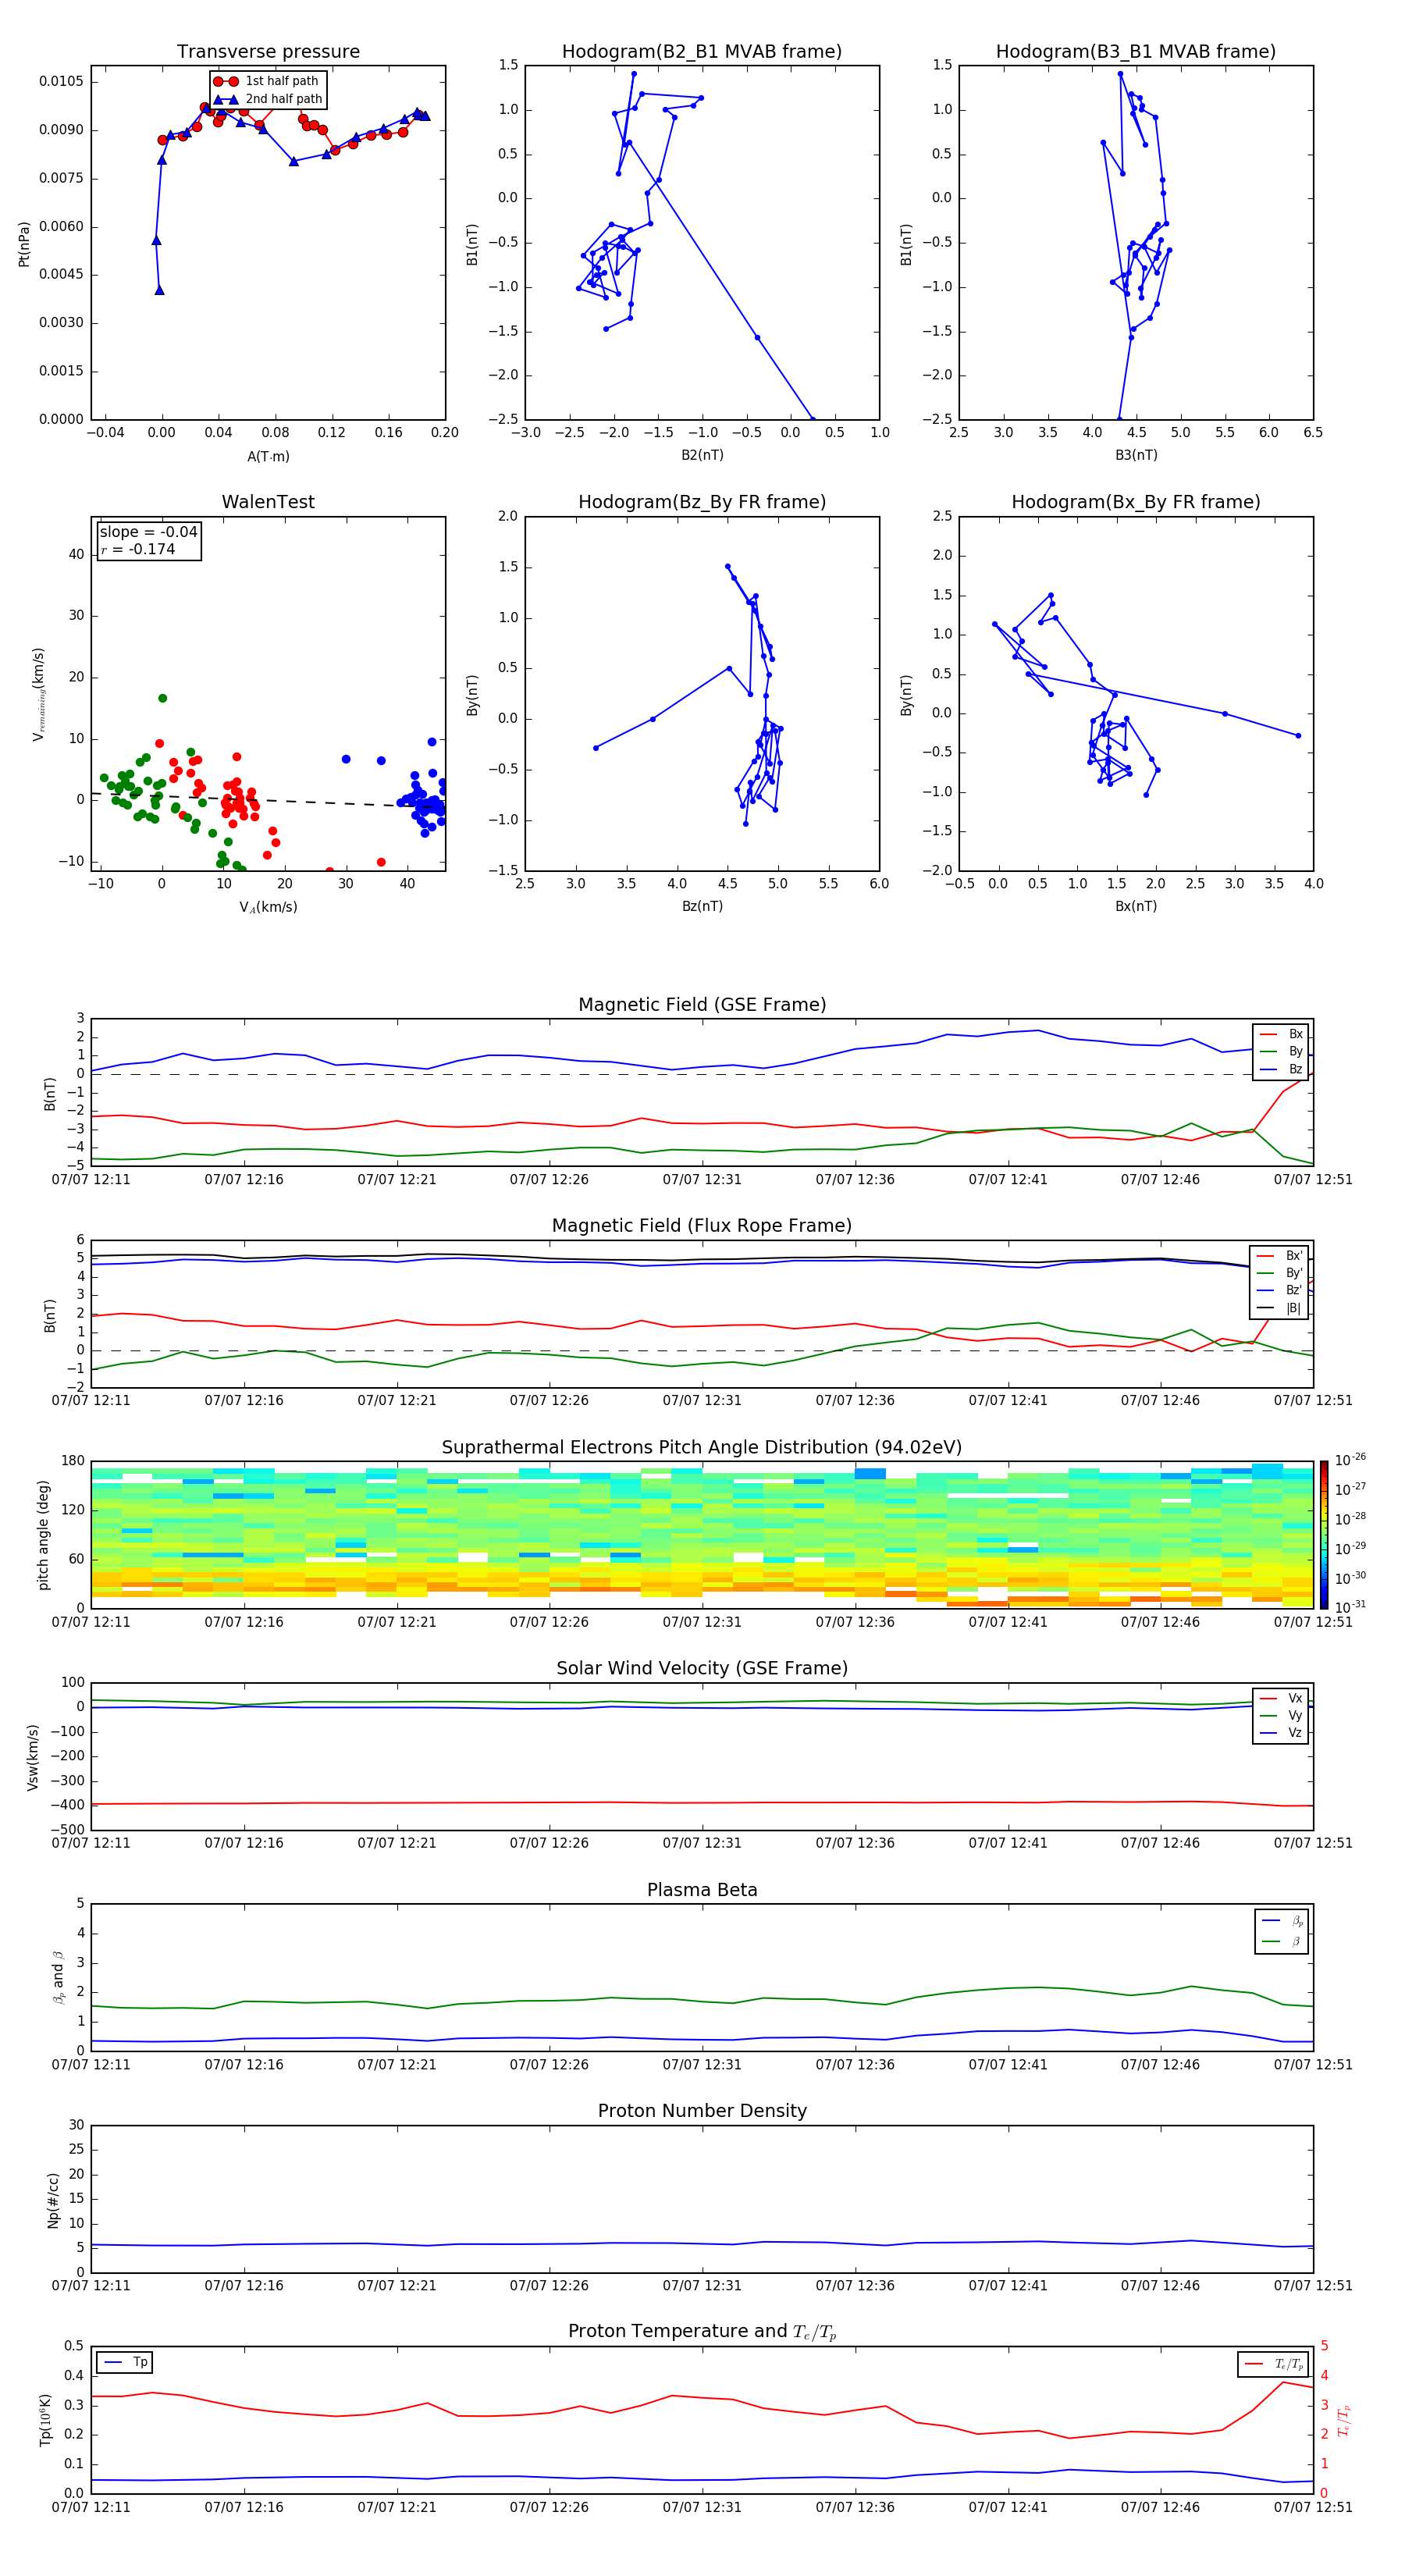Click '07/07 12:51' tick under Plasma Beta panel
Screen dimensions: 1405x2576
(x=1313, y=2065)
